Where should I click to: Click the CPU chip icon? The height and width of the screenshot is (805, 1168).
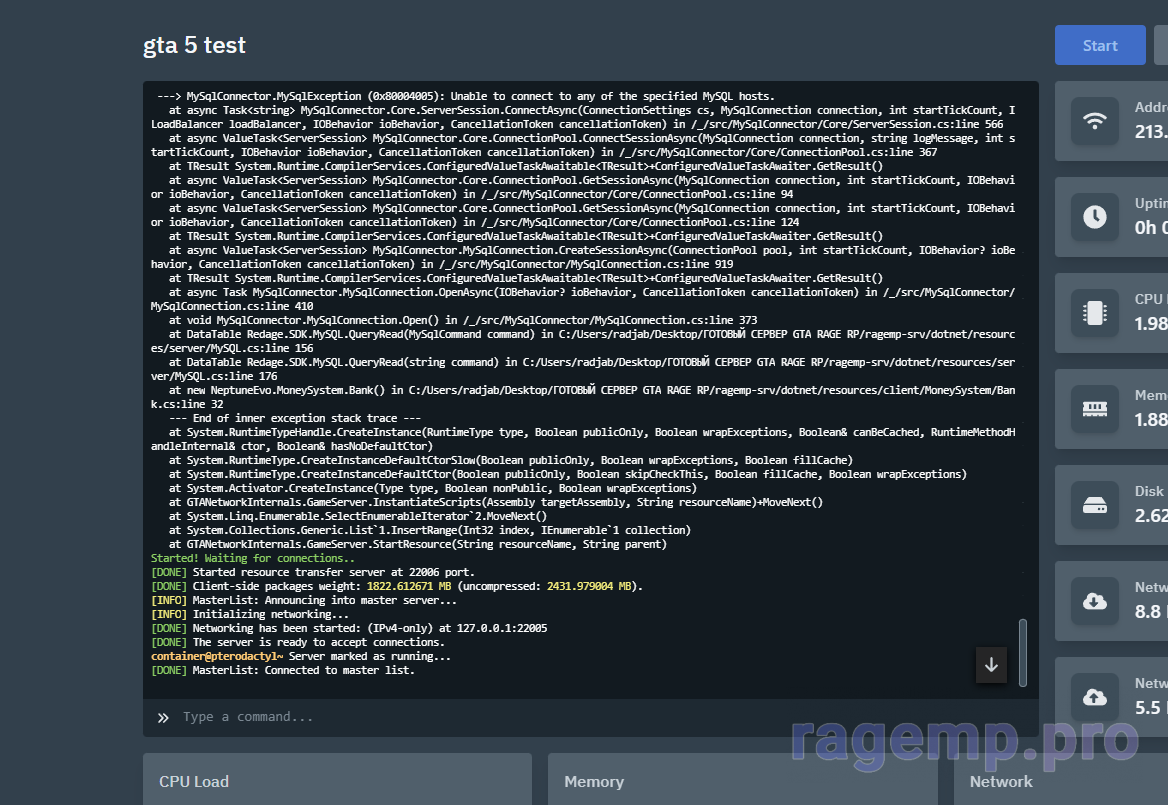click(1094, 313)
